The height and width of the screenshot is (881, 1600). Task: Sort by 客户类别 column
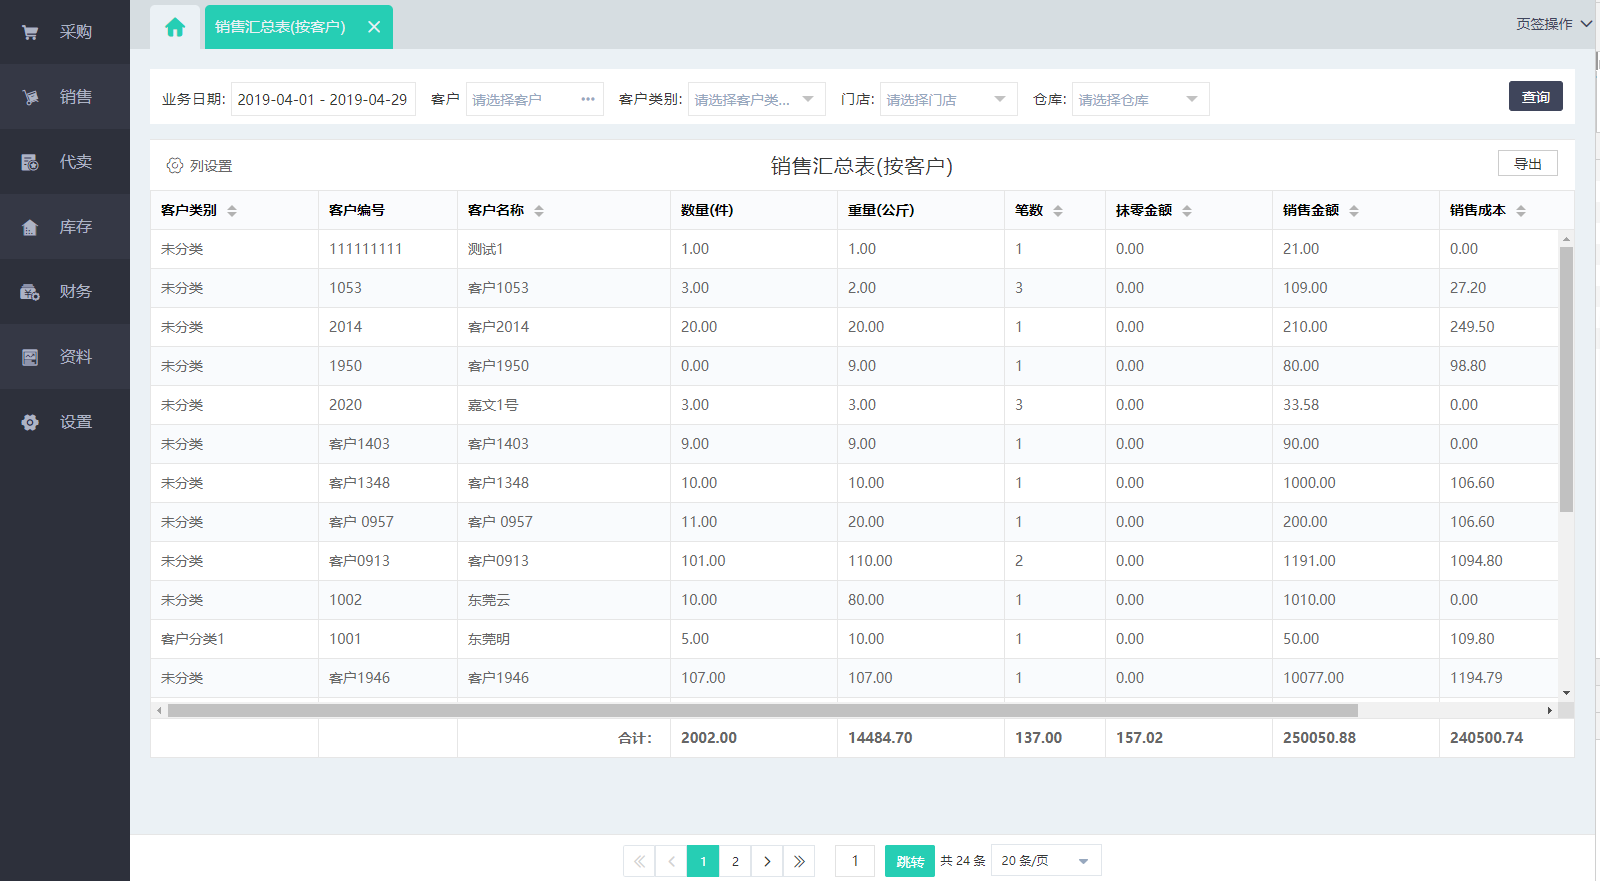click(x=232, y=210)
